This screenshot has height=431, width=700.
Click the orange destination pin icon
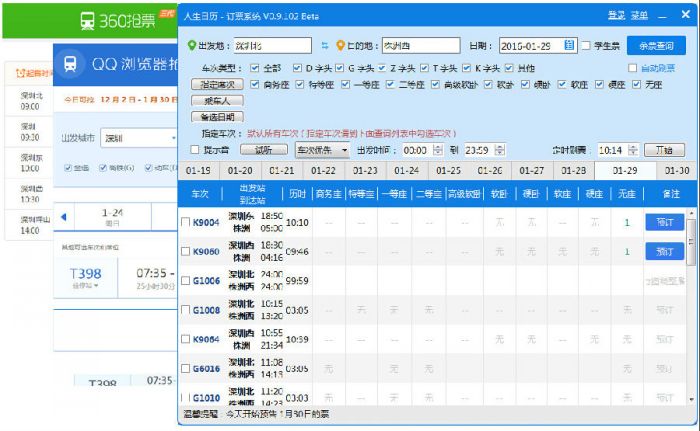pyautogui.click(x=341, y=46)
